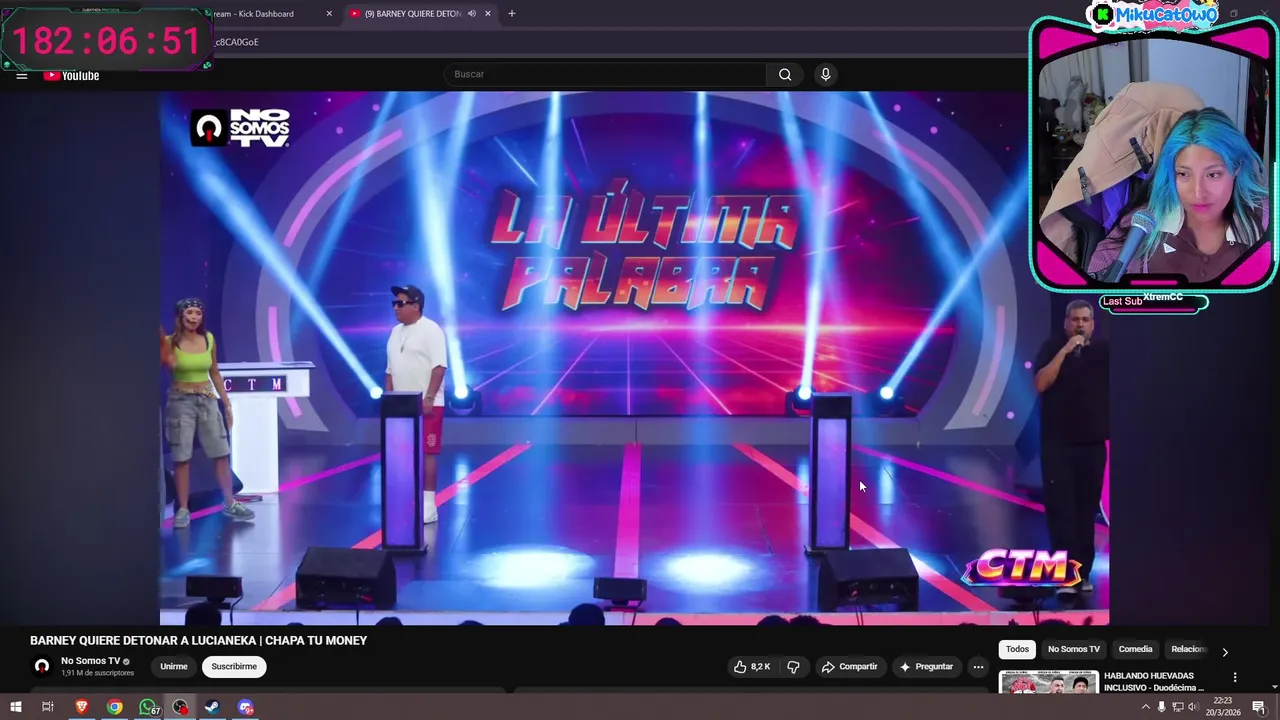Click the browser address bar URL
Viewport: 1280px width, 720px height.
[236, 42]
